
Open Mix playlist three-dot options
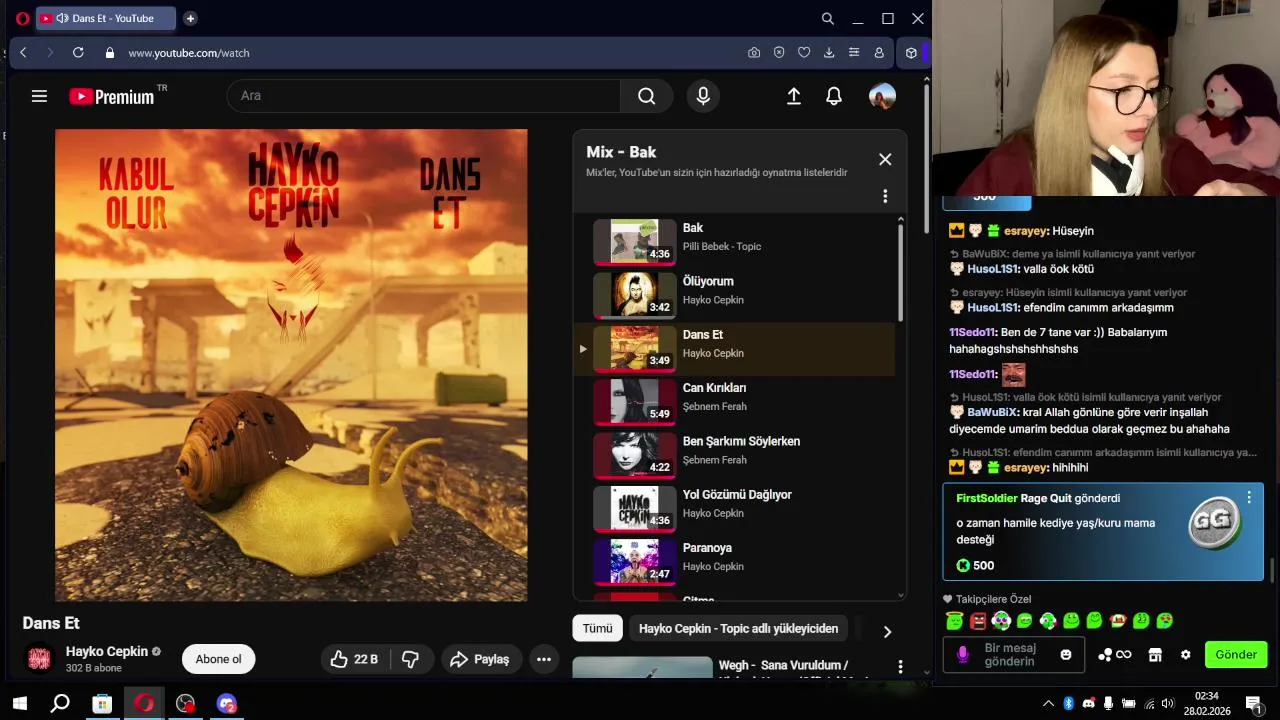[x=885, y=196]
